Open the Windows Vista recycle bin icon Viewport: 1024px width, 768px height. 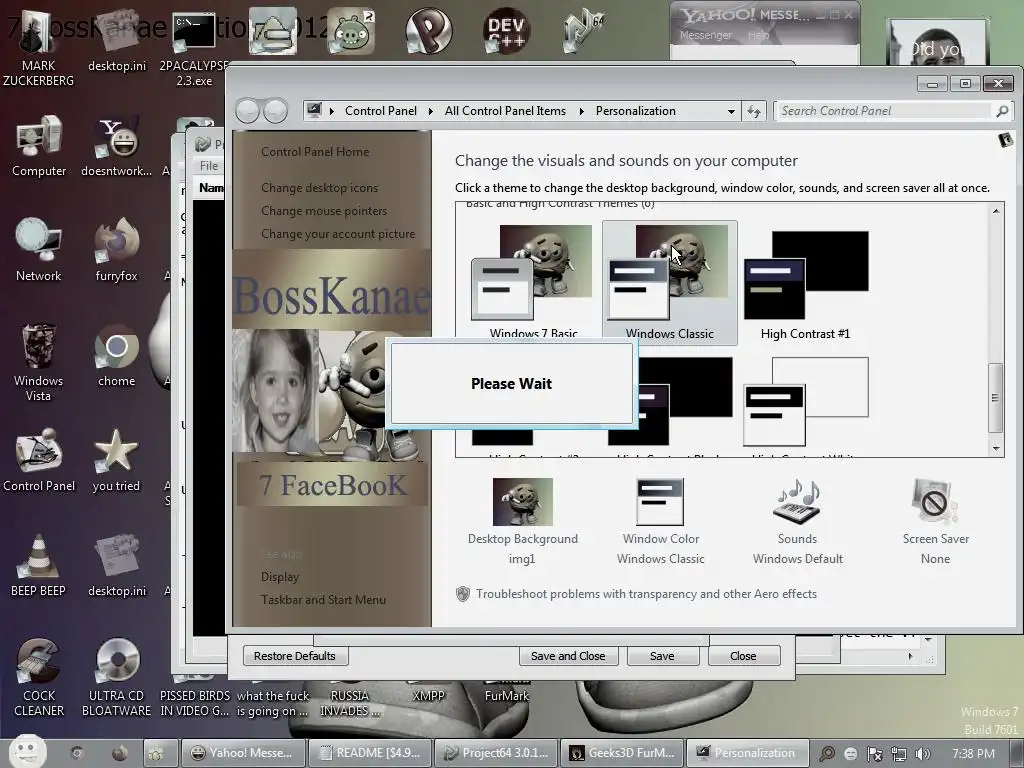click(39, 362)
